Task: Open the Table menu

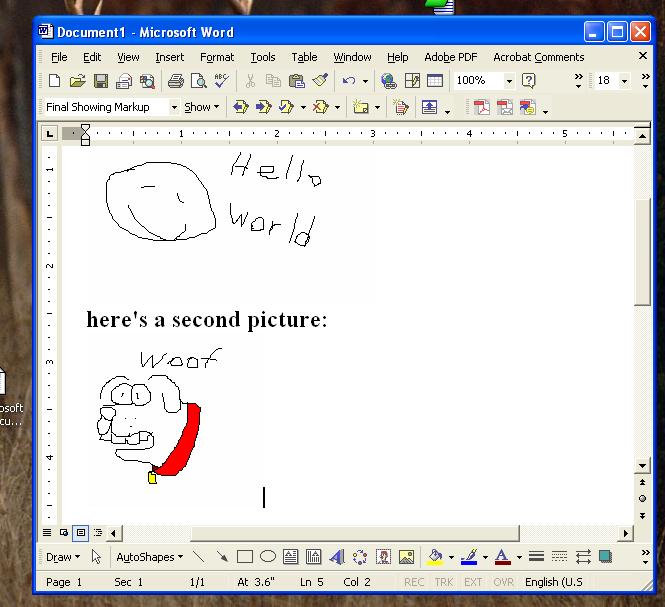Action: (304, 57)
